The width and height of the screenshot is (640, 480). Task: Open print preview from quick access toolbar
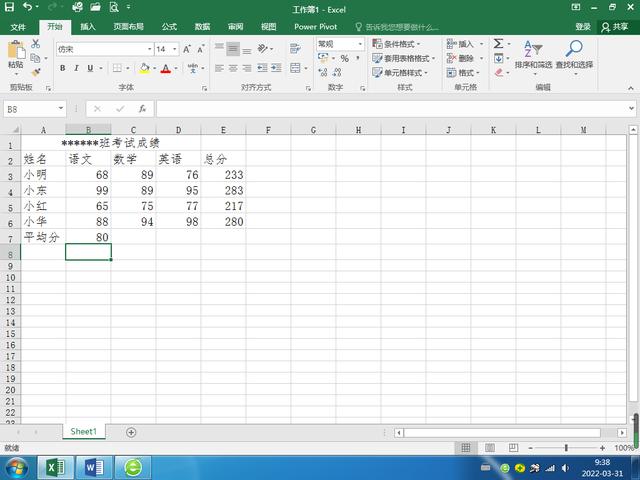(x=114, y=7)
